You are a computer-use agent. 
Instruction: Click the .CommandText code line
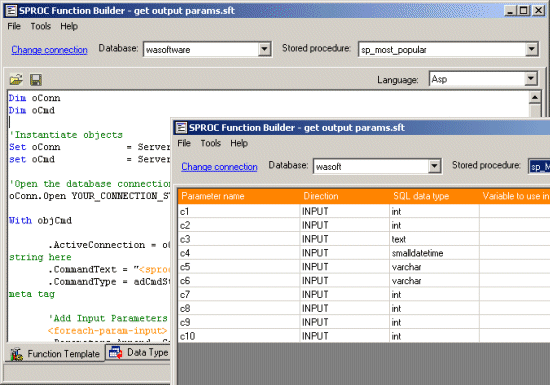click(x=109, y=269)
